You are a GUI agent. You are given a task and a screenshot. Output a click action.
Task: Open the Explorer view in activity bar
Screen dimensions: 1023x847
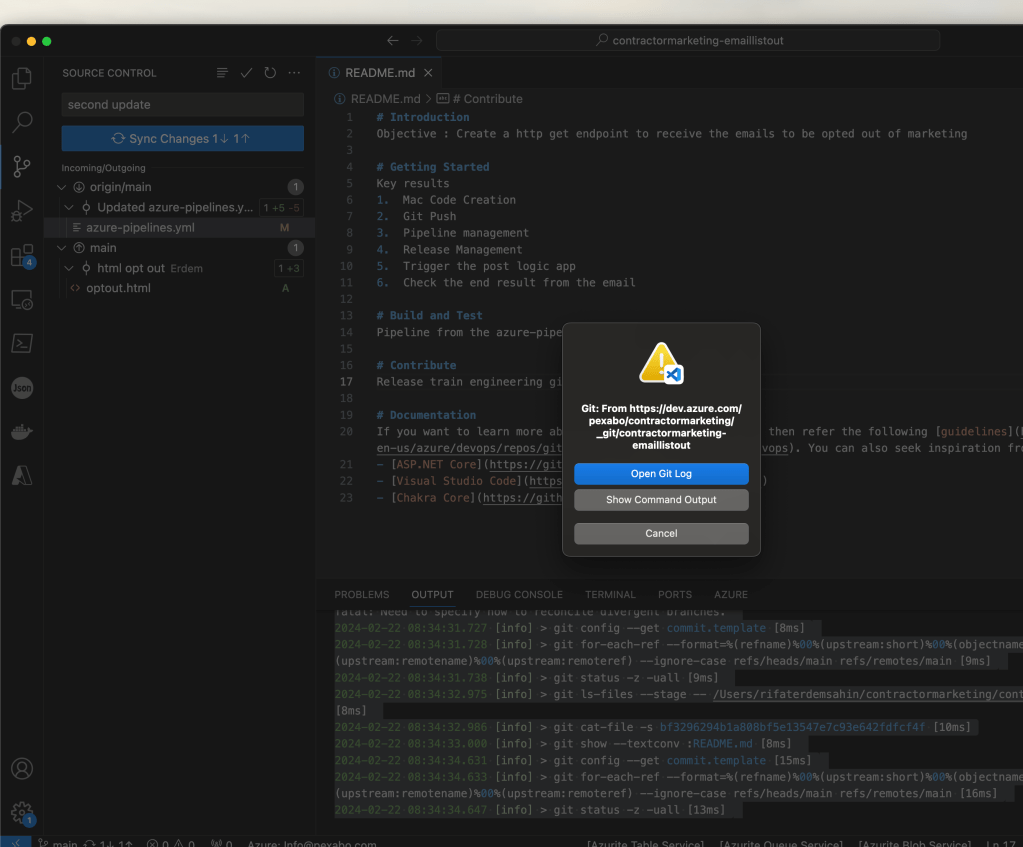22,78
